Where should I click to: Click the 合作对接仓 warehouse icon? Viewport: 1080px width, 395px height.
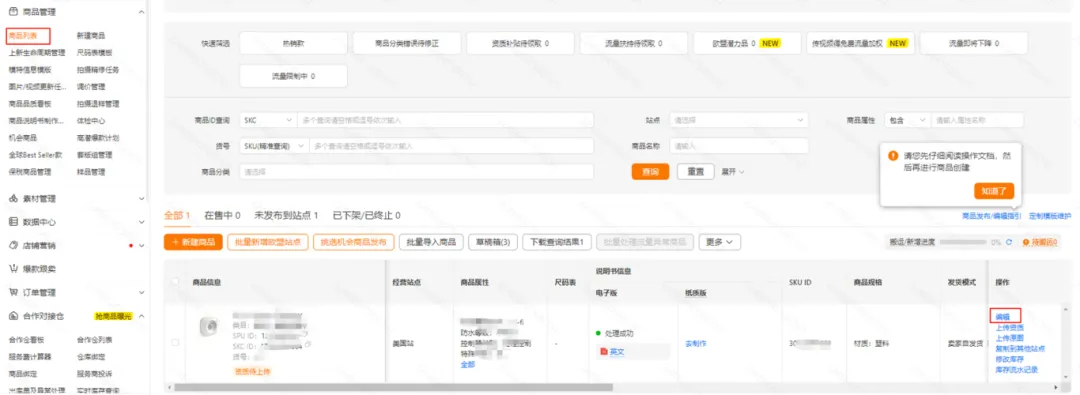click(12, 316)
